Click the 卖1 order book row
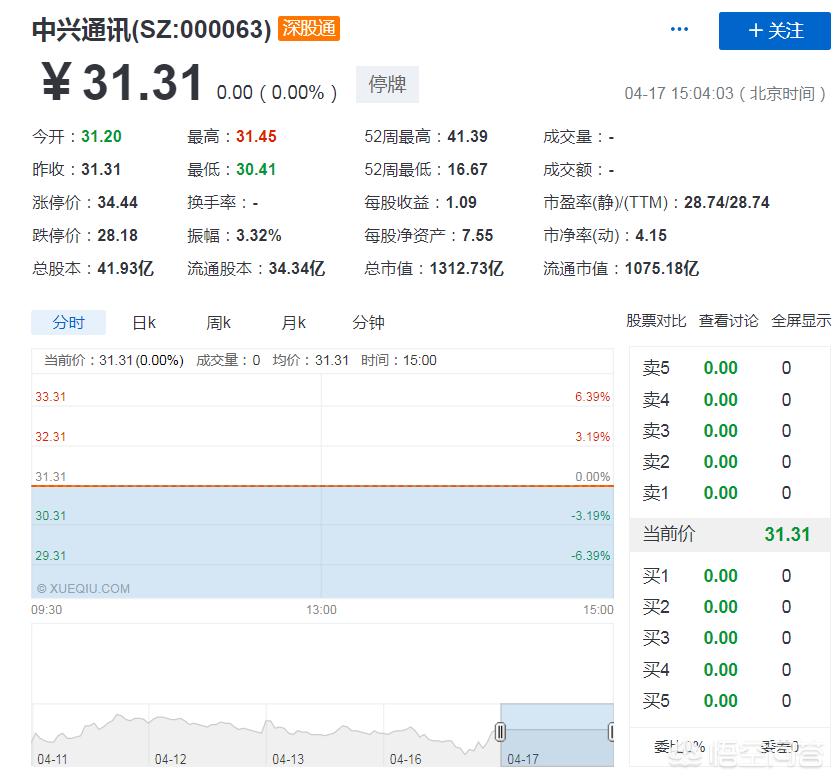Viewport: 839px width, 783px height. 730,492
